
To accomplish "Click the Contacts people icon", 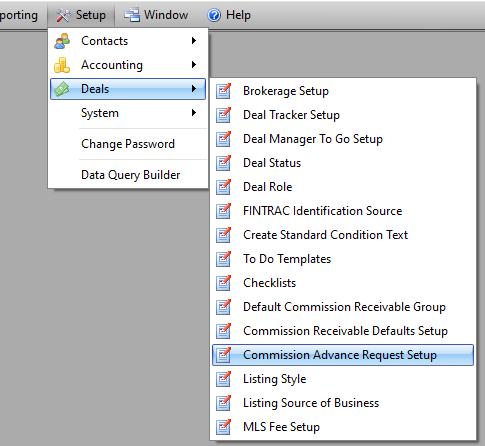I will coord(62,41).
